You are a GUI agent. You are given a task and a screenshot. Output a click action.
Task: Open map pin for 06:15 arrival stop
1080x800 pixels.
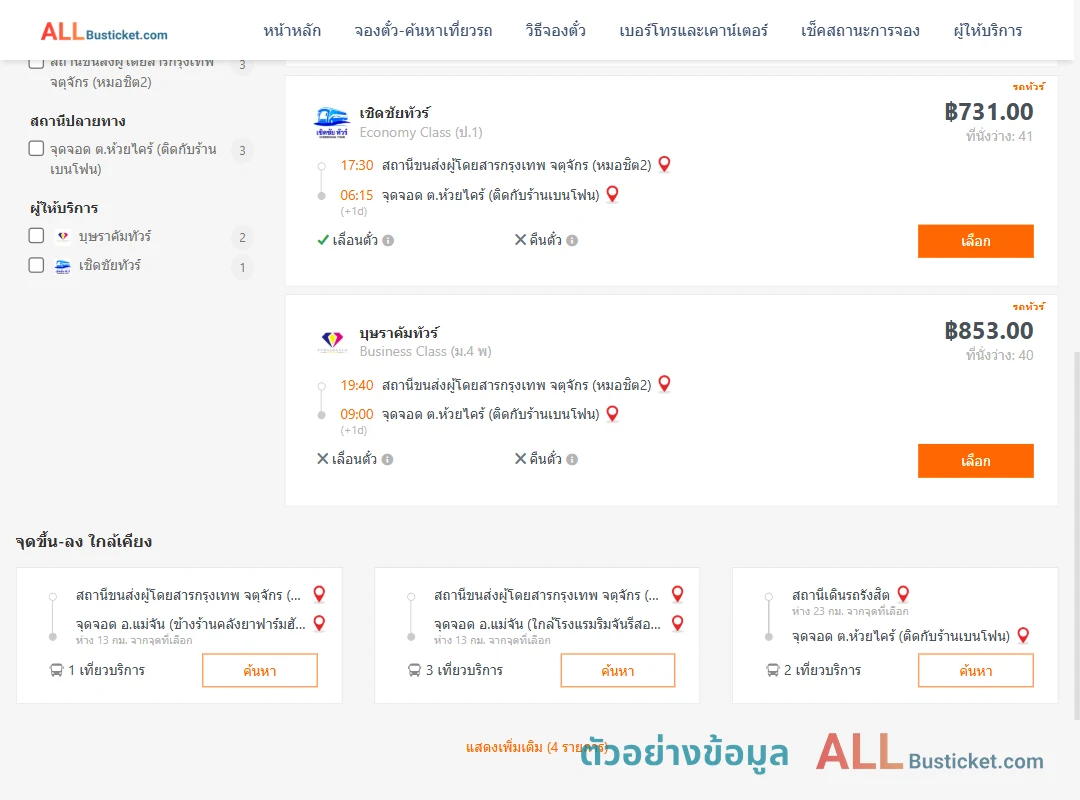(612, 194)
